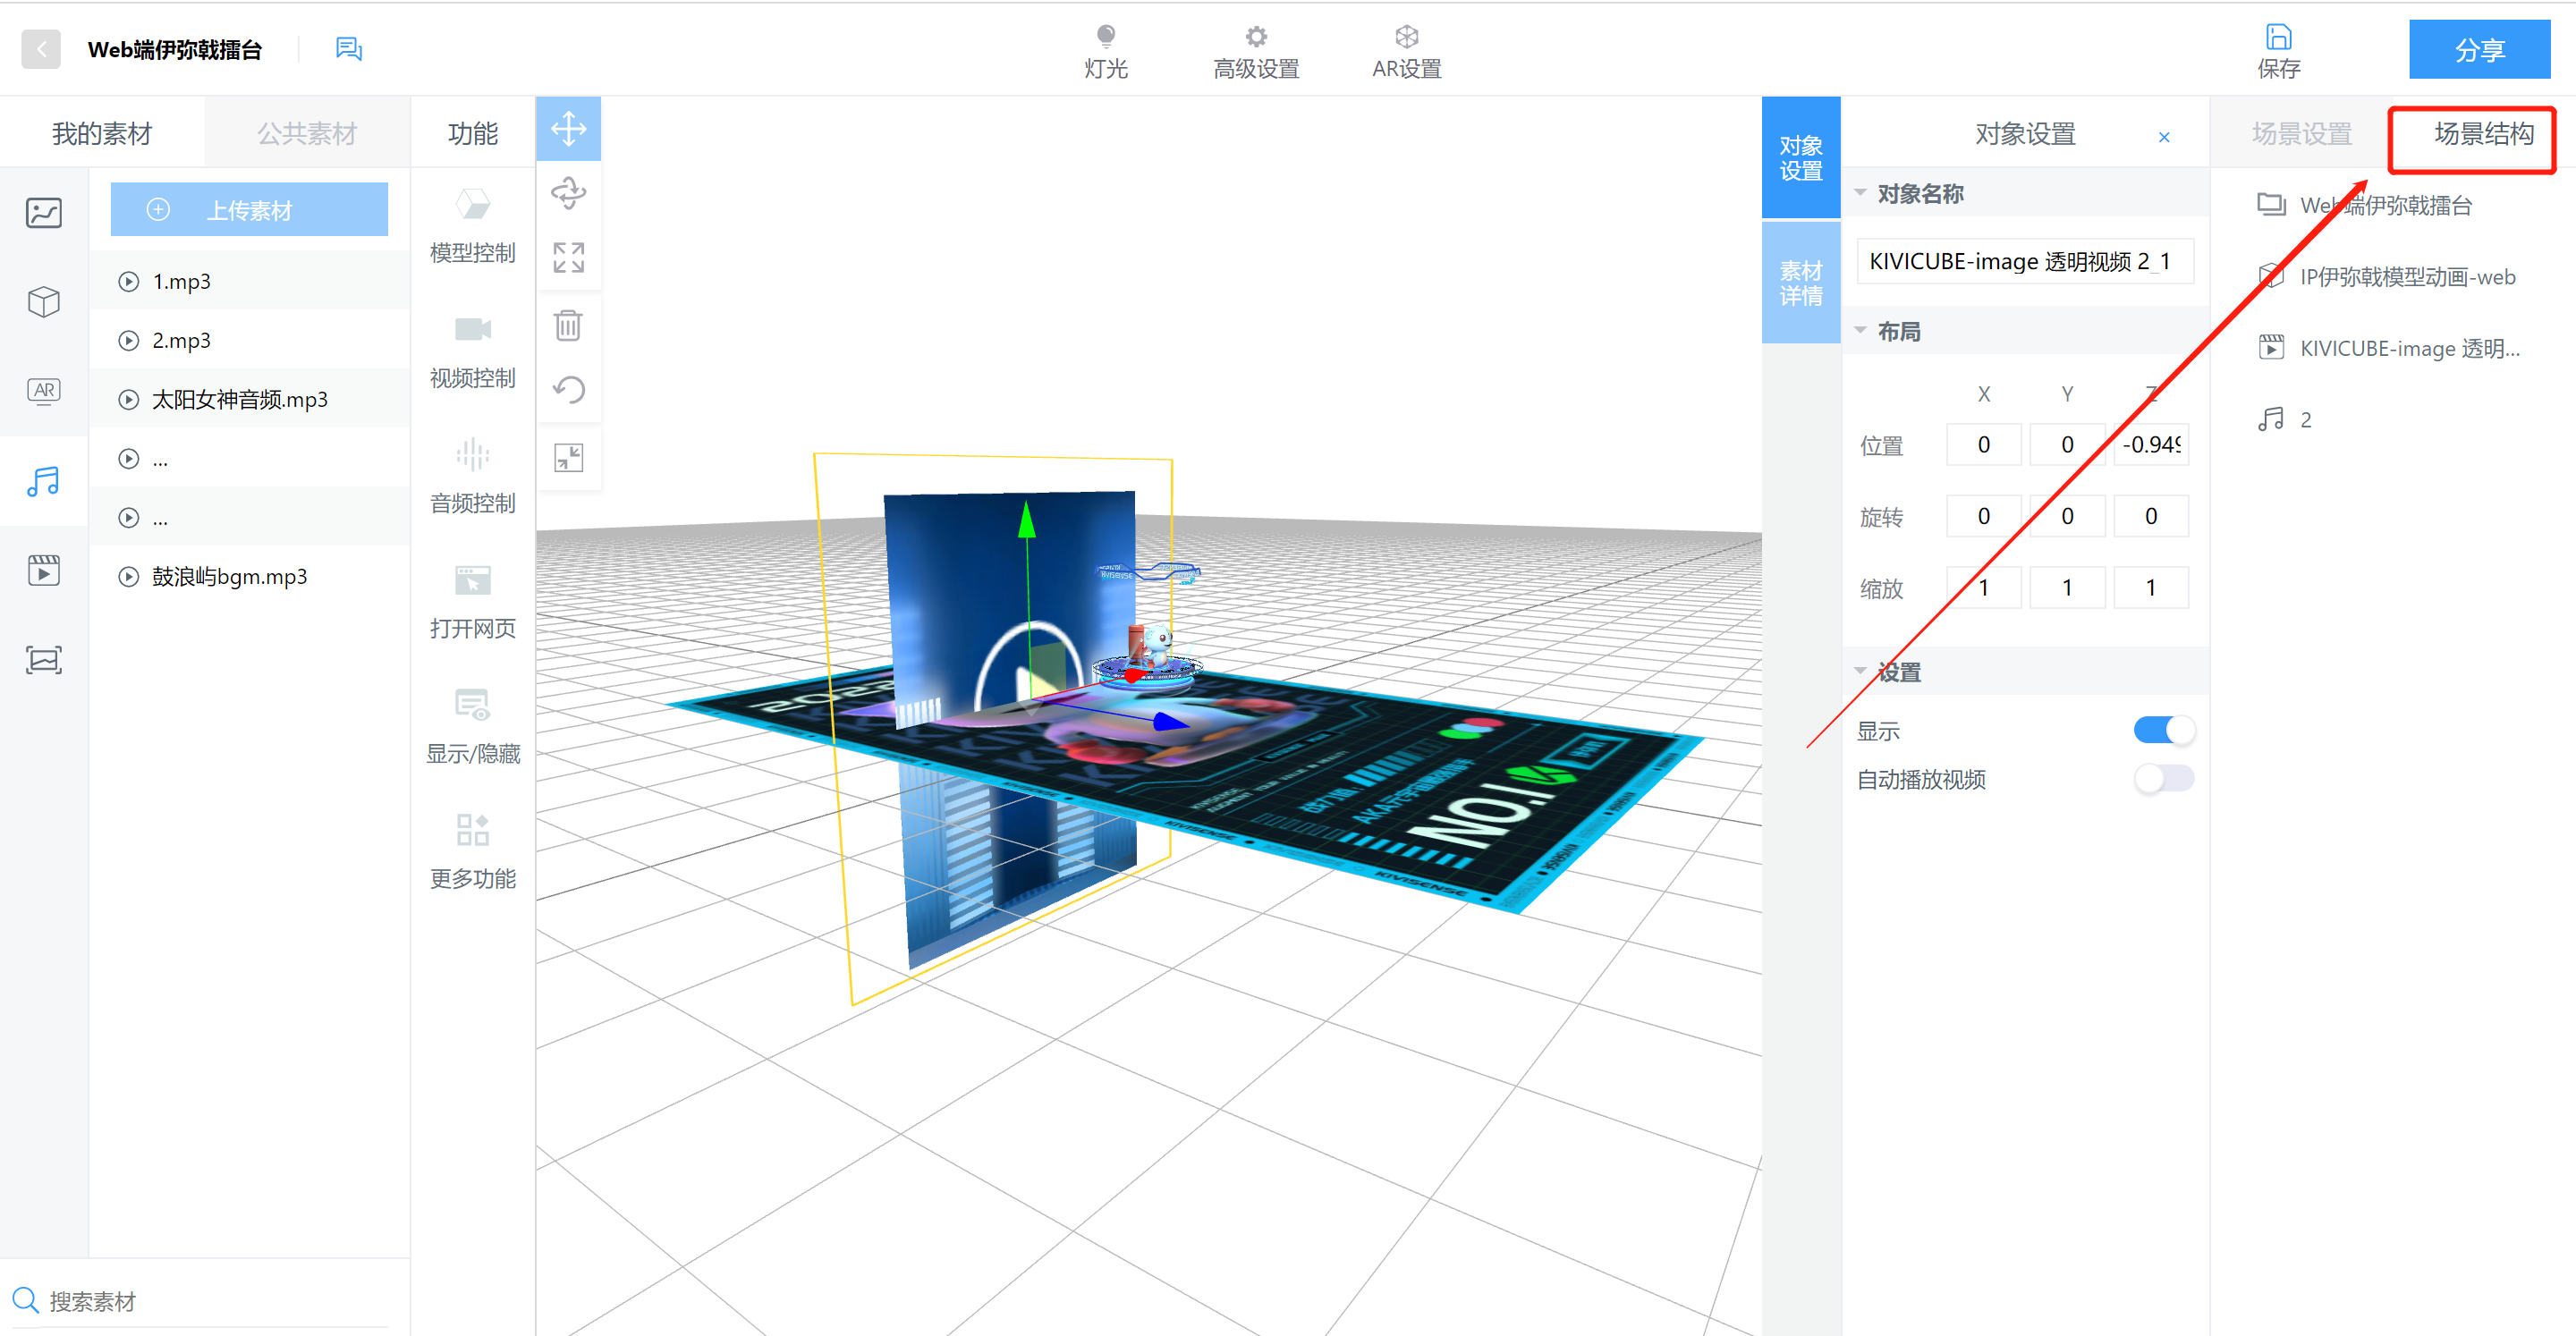
Task: Toggle the 显示 switch off
Action: (2163, 730)
